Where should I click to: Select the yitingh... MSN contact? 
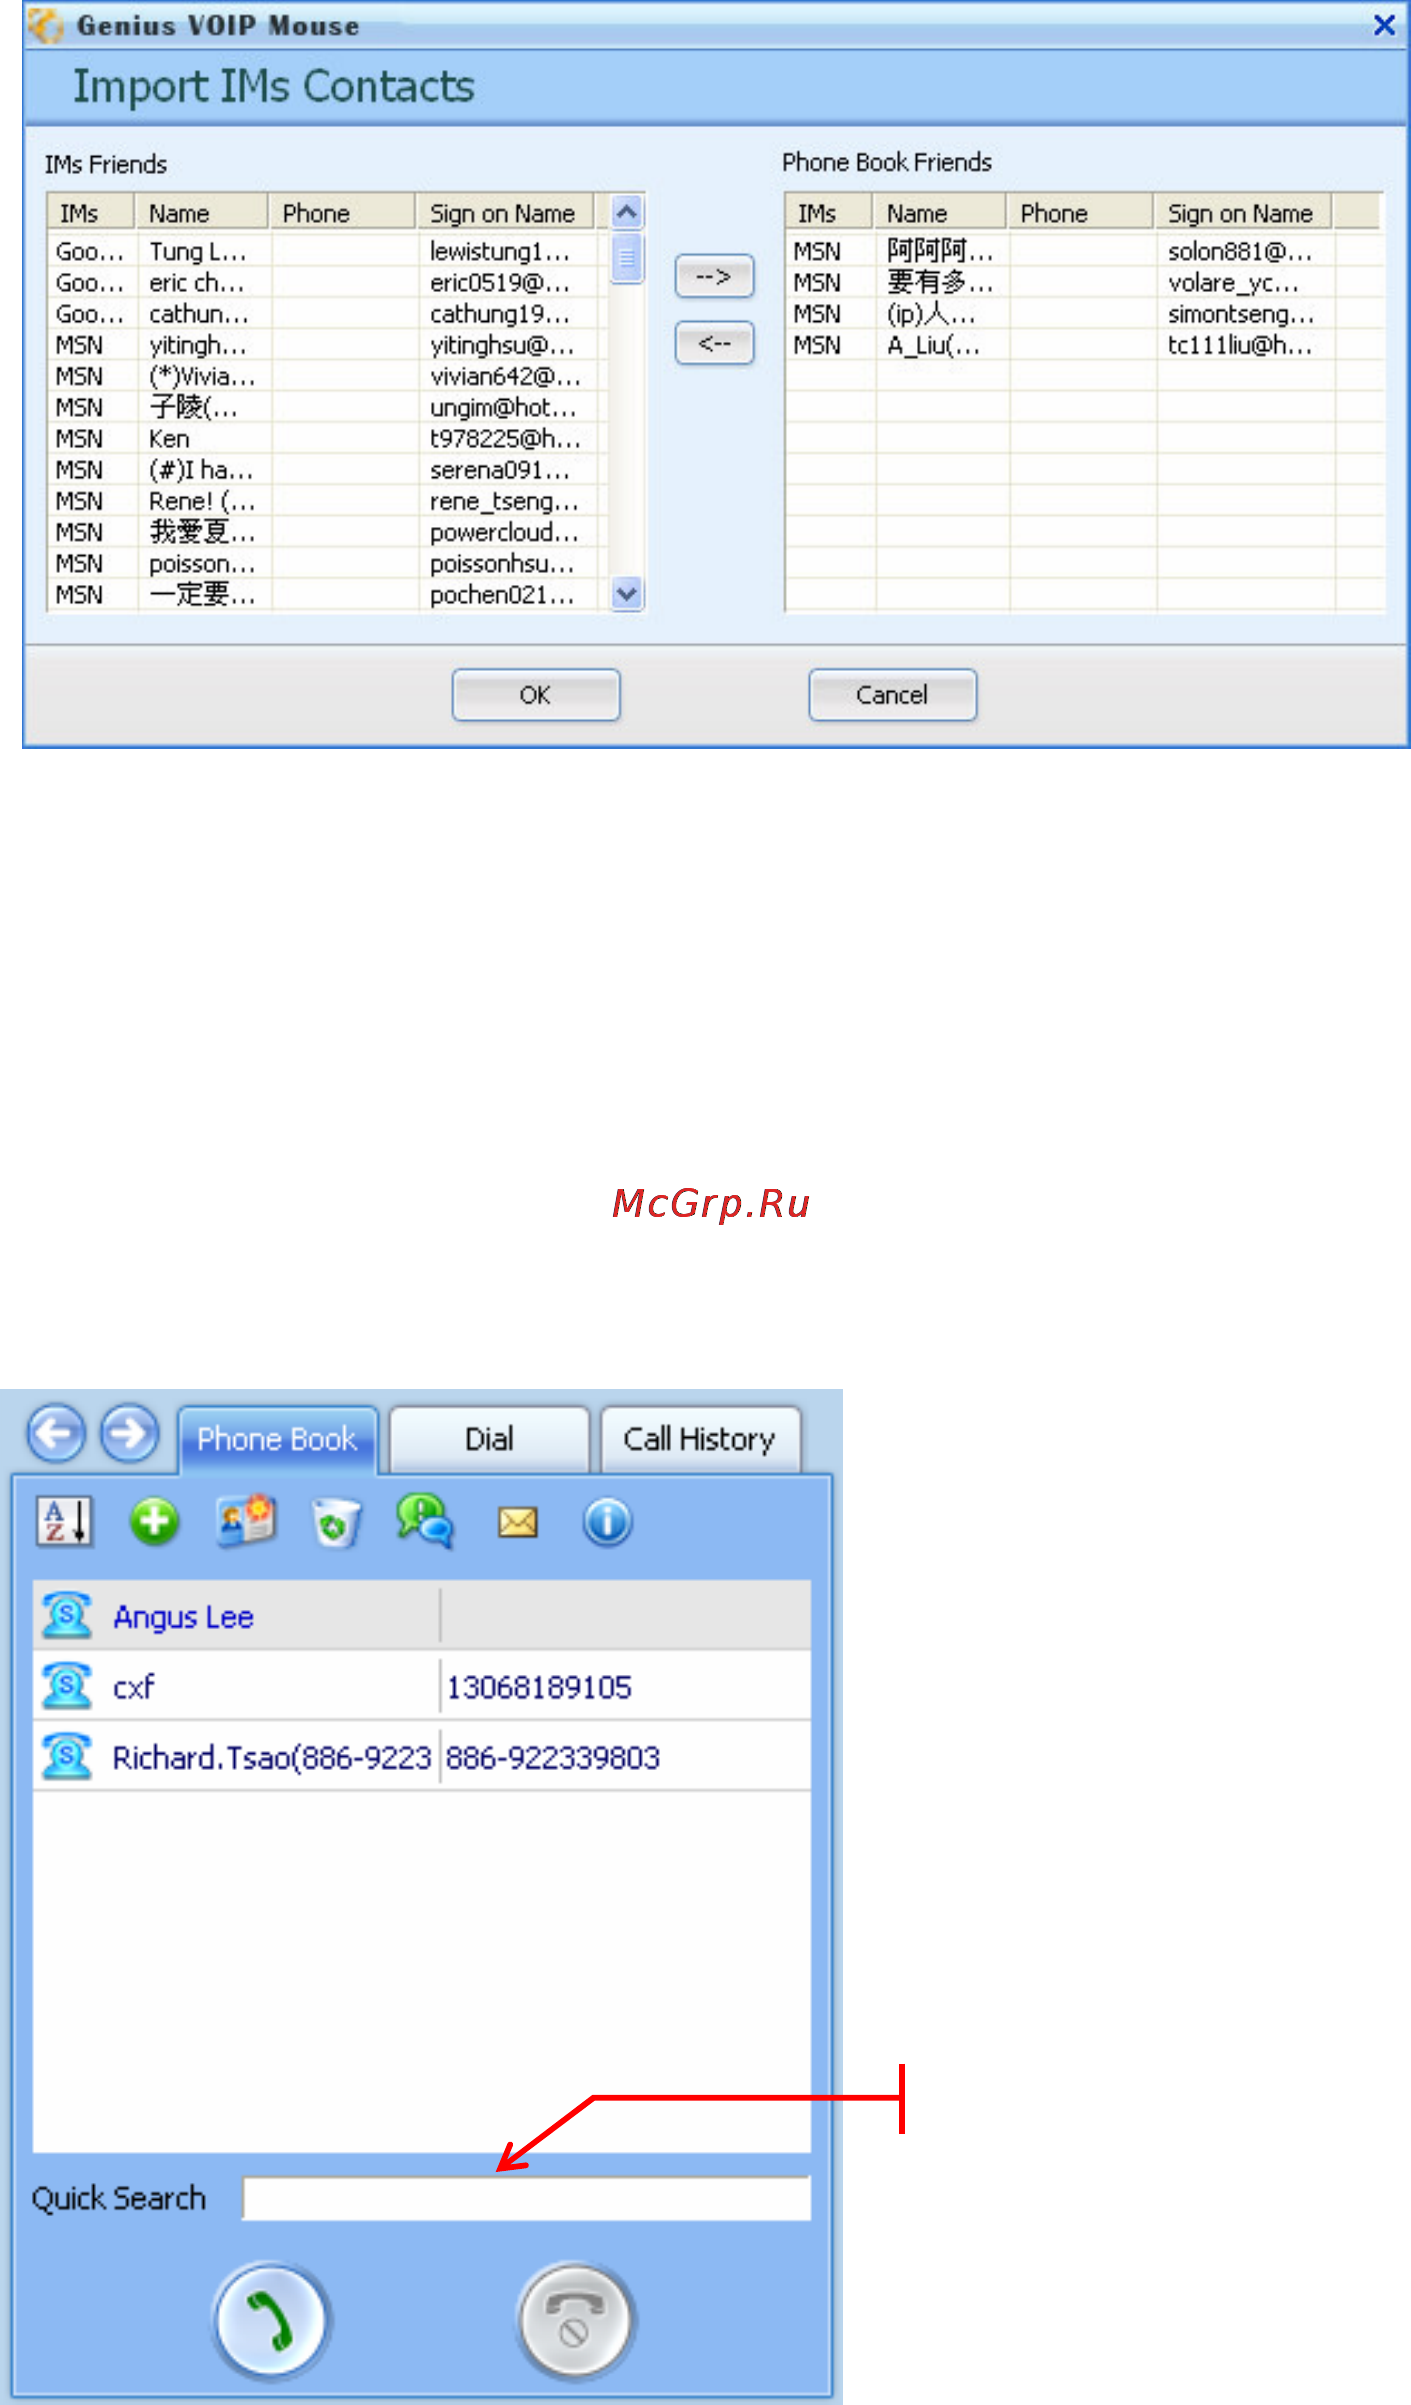[x=327, y=345]
